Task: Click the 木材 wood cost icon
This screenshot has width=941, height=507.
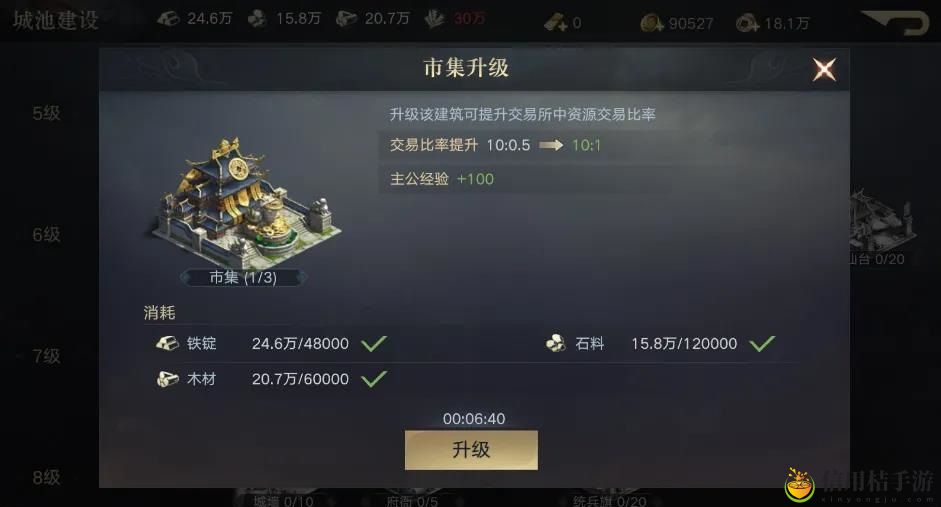Action: click(x=167, y=379)
